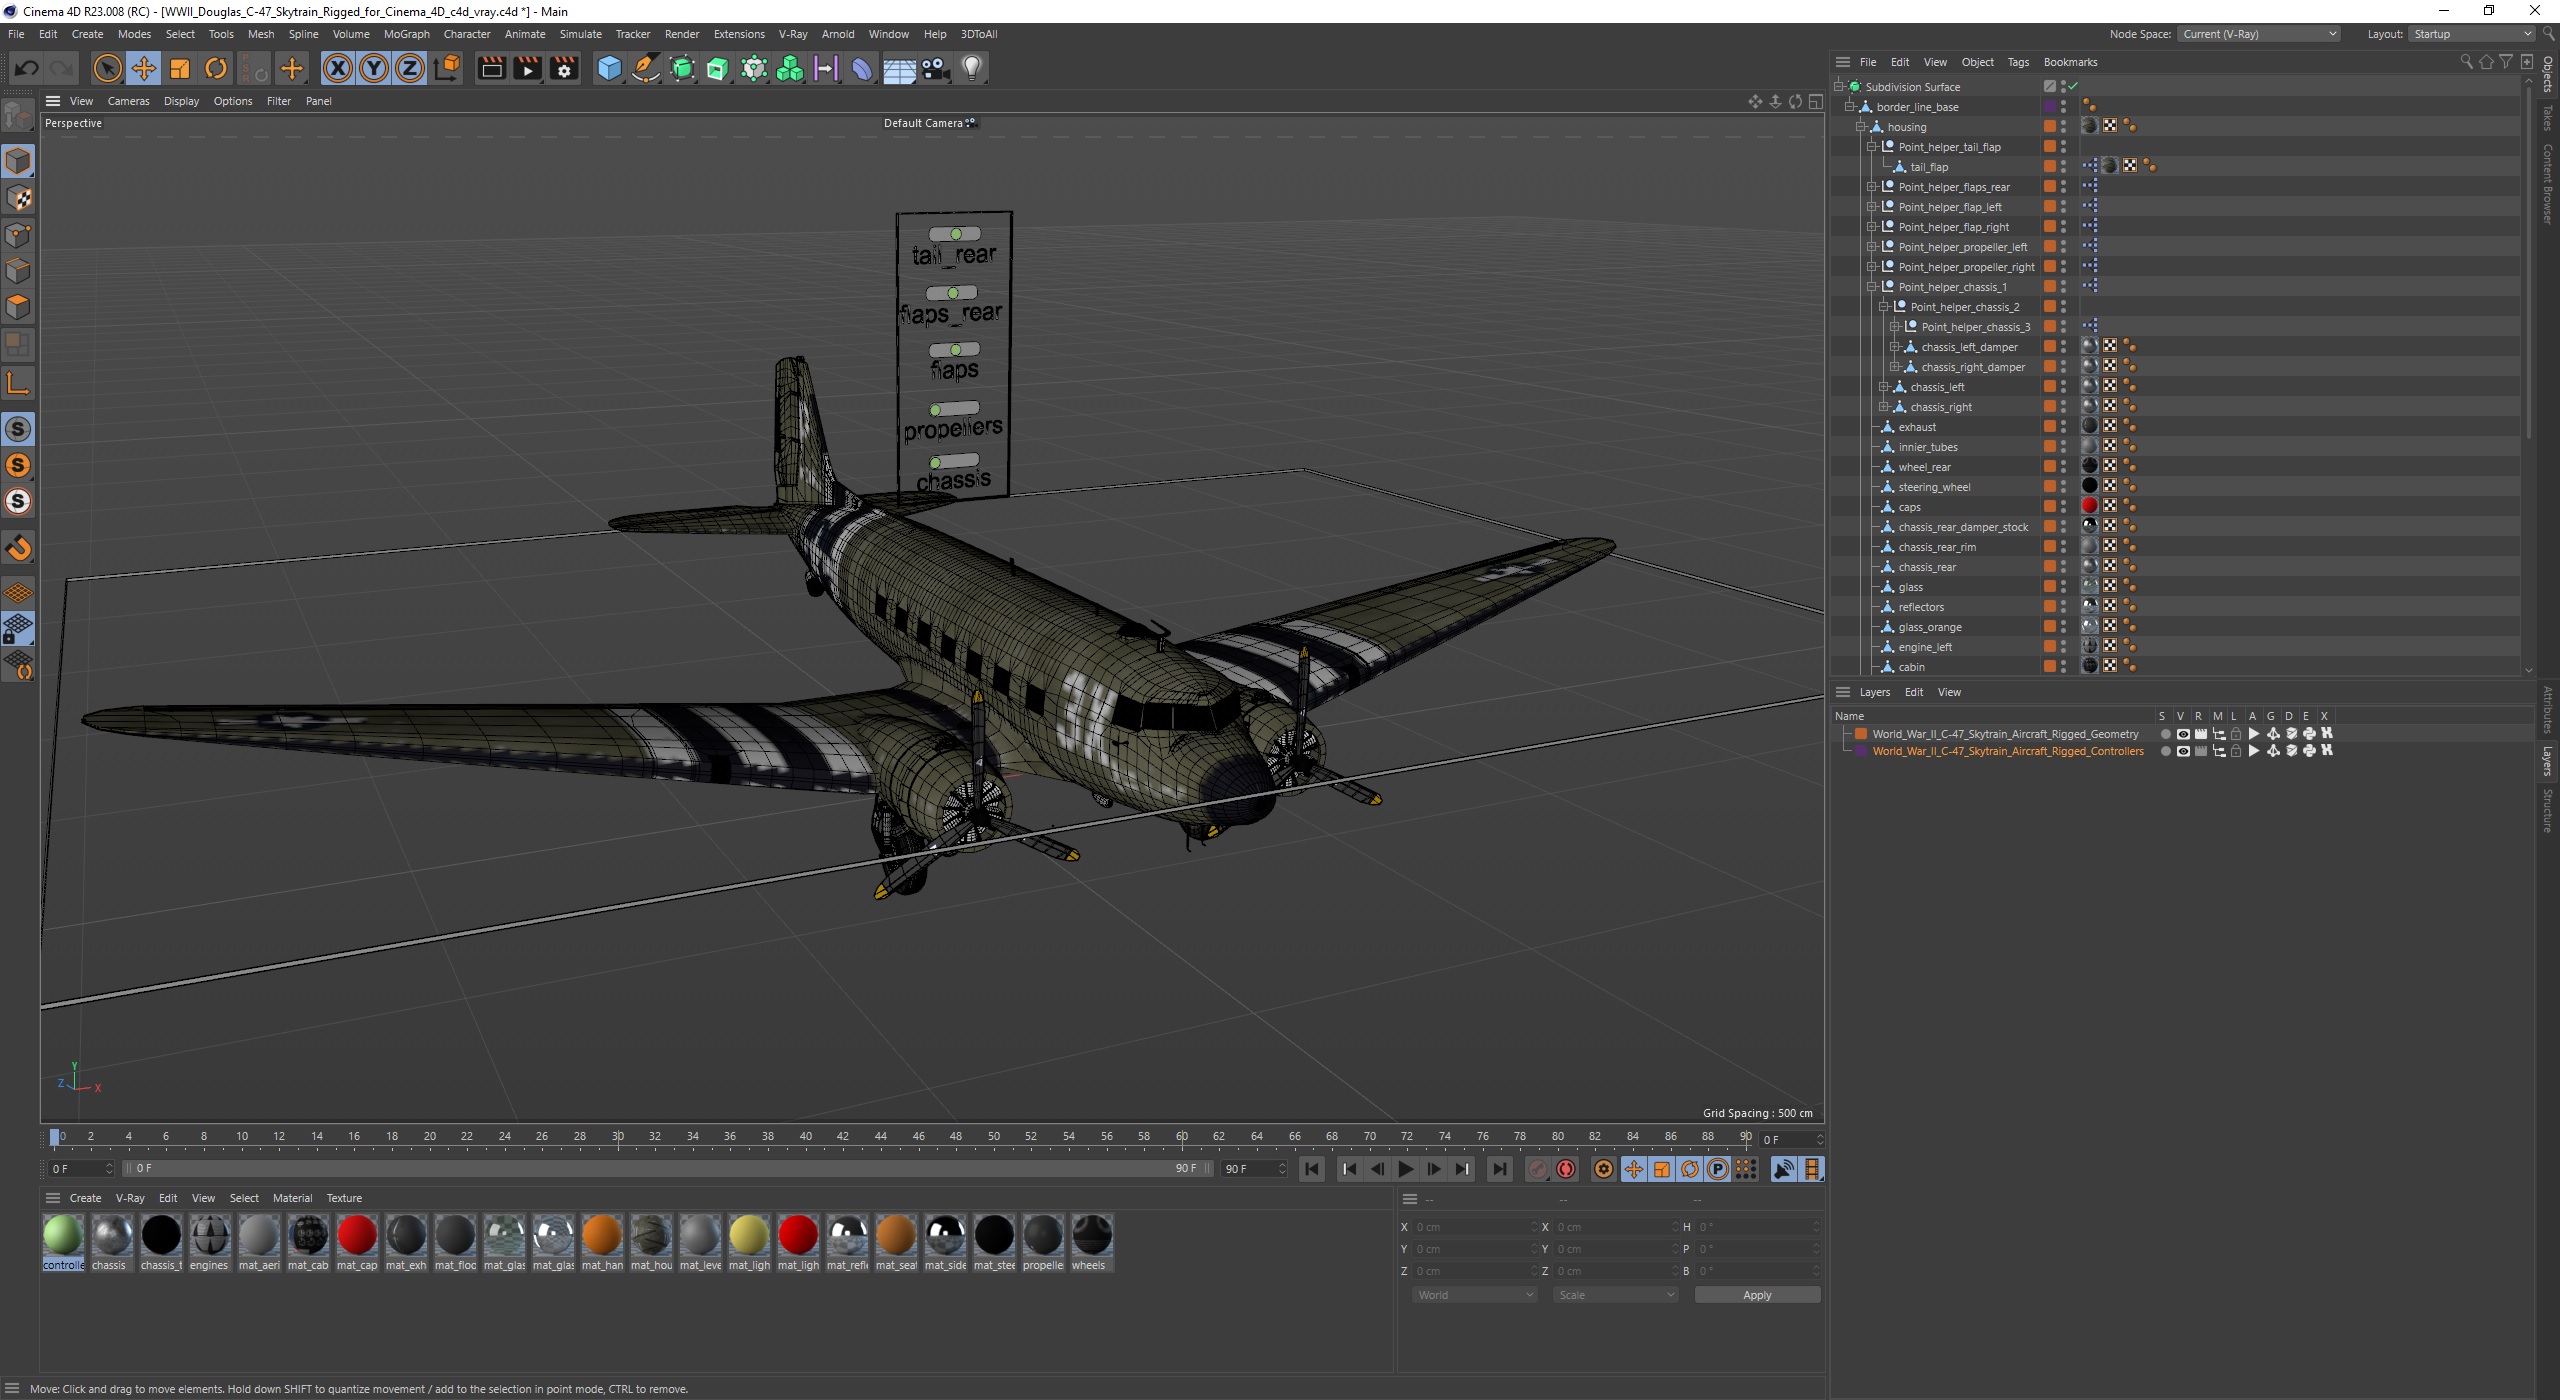Add a Cube primitive object
The height and width of the screenshot is (1400, 2560).
tap(609, 68)
